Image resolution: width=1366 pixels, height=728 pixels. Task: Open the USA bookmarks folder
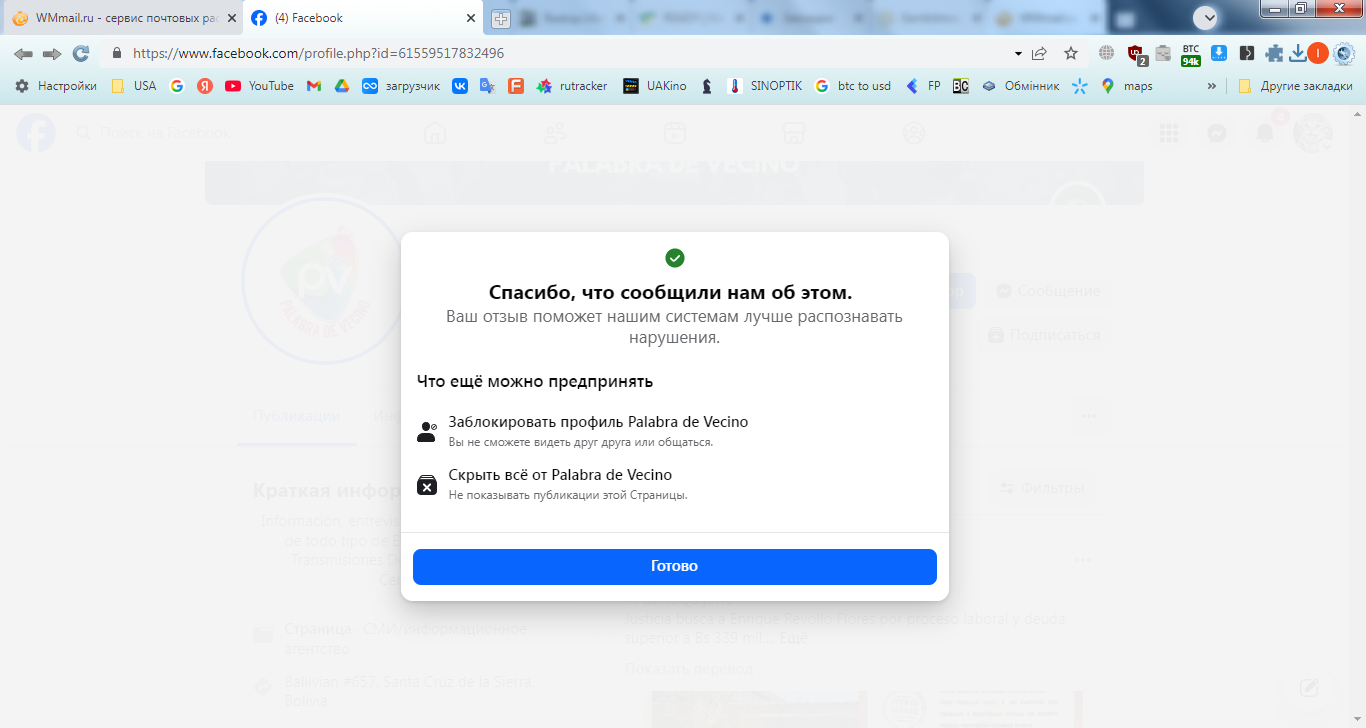(133, 86)
